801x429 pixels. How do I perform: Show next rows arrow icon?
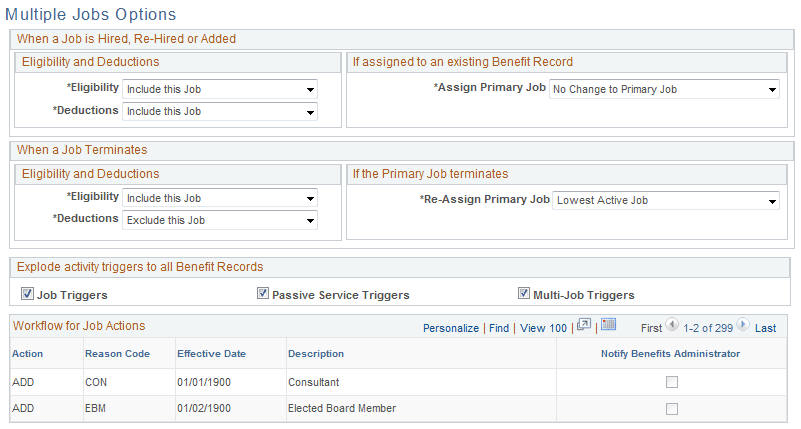[x=743, y=324]
